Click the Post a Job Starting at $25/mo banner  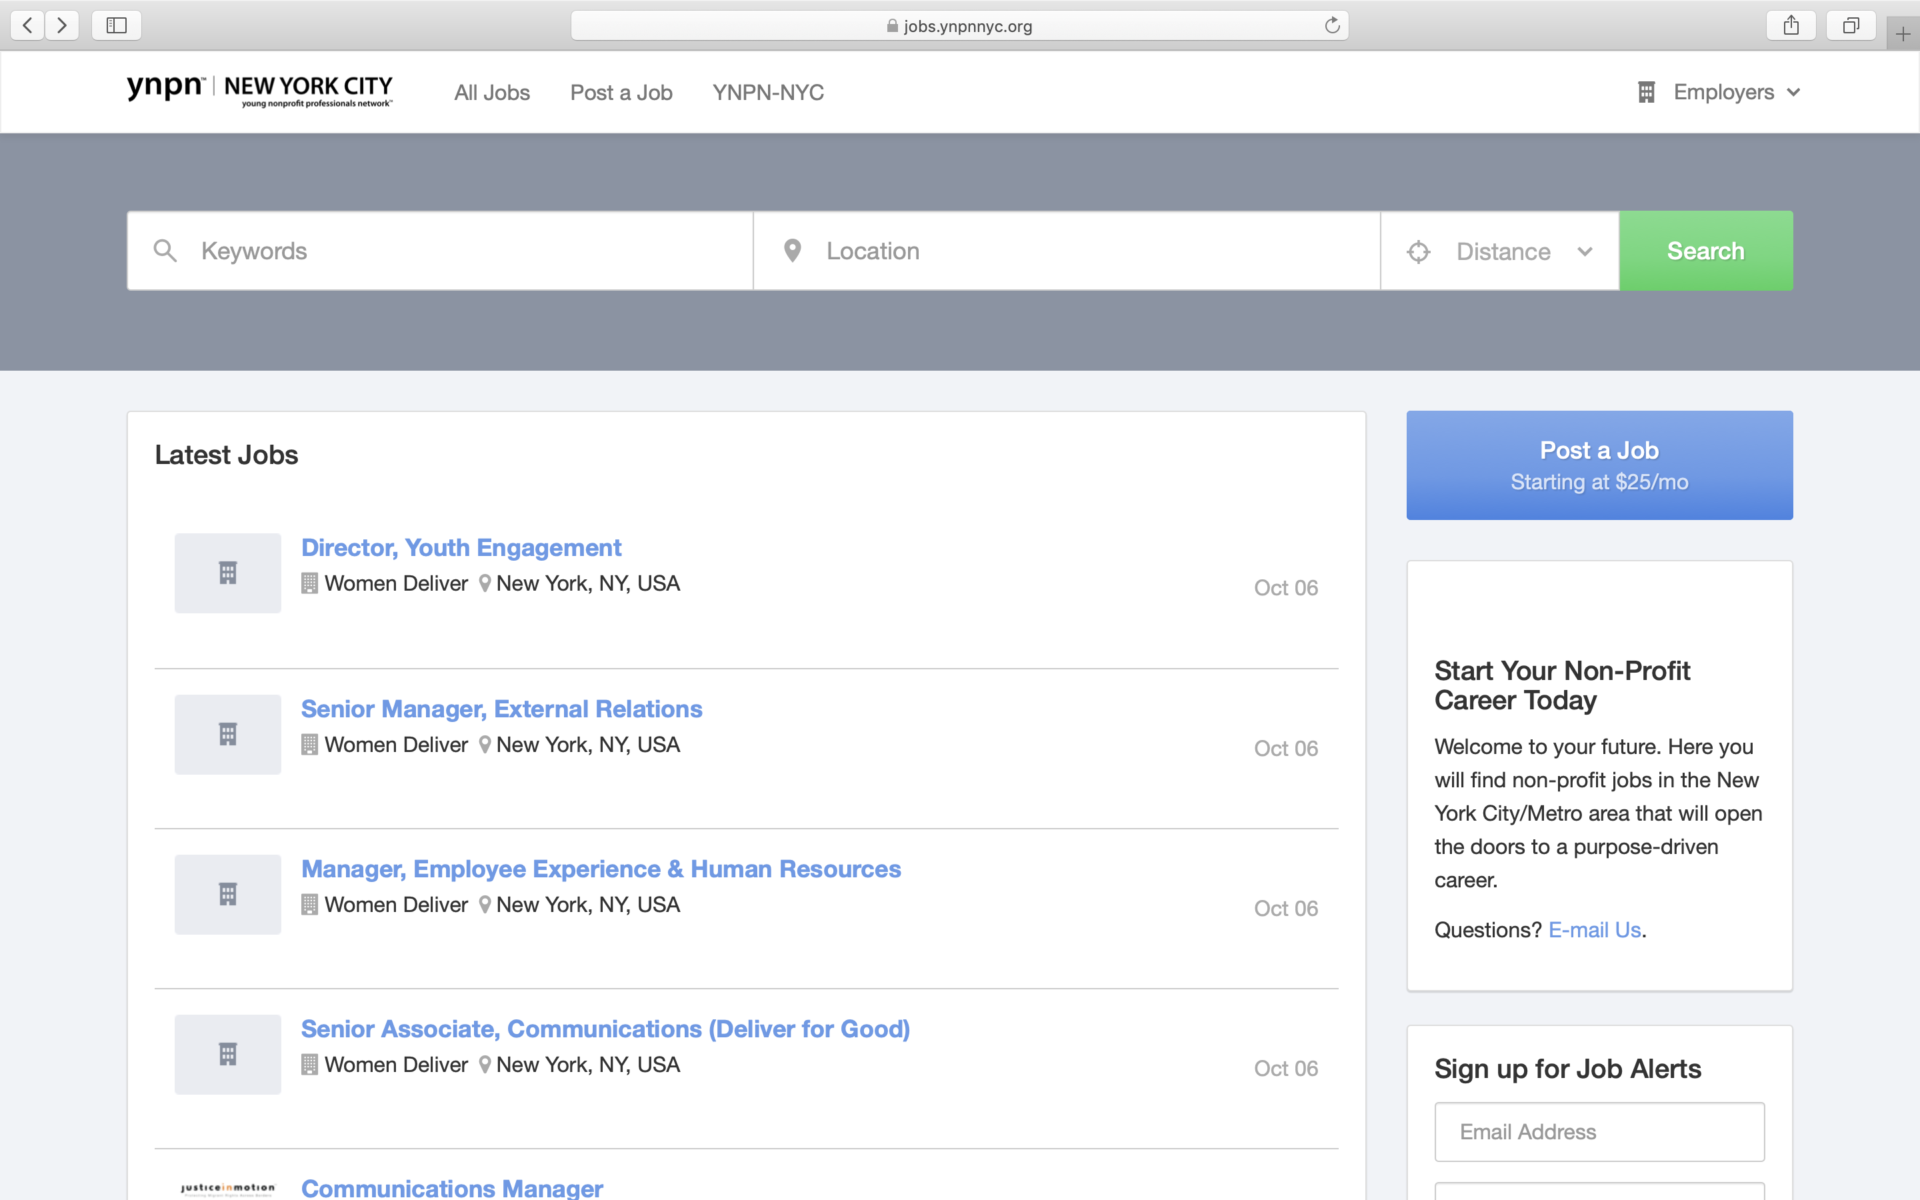(x=1598, y=465)
